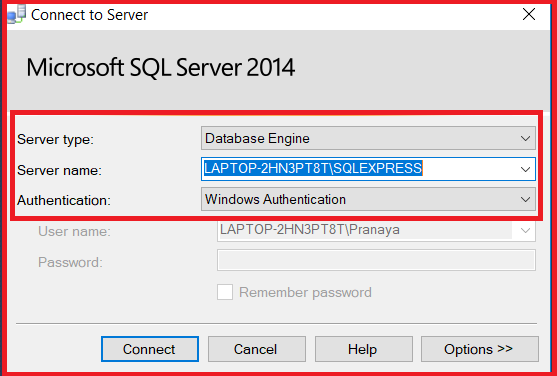Image resolution: width=557 pixels, height=376 pixels.
Task: Open the Authentication dropdown
Action: (368, 199)
